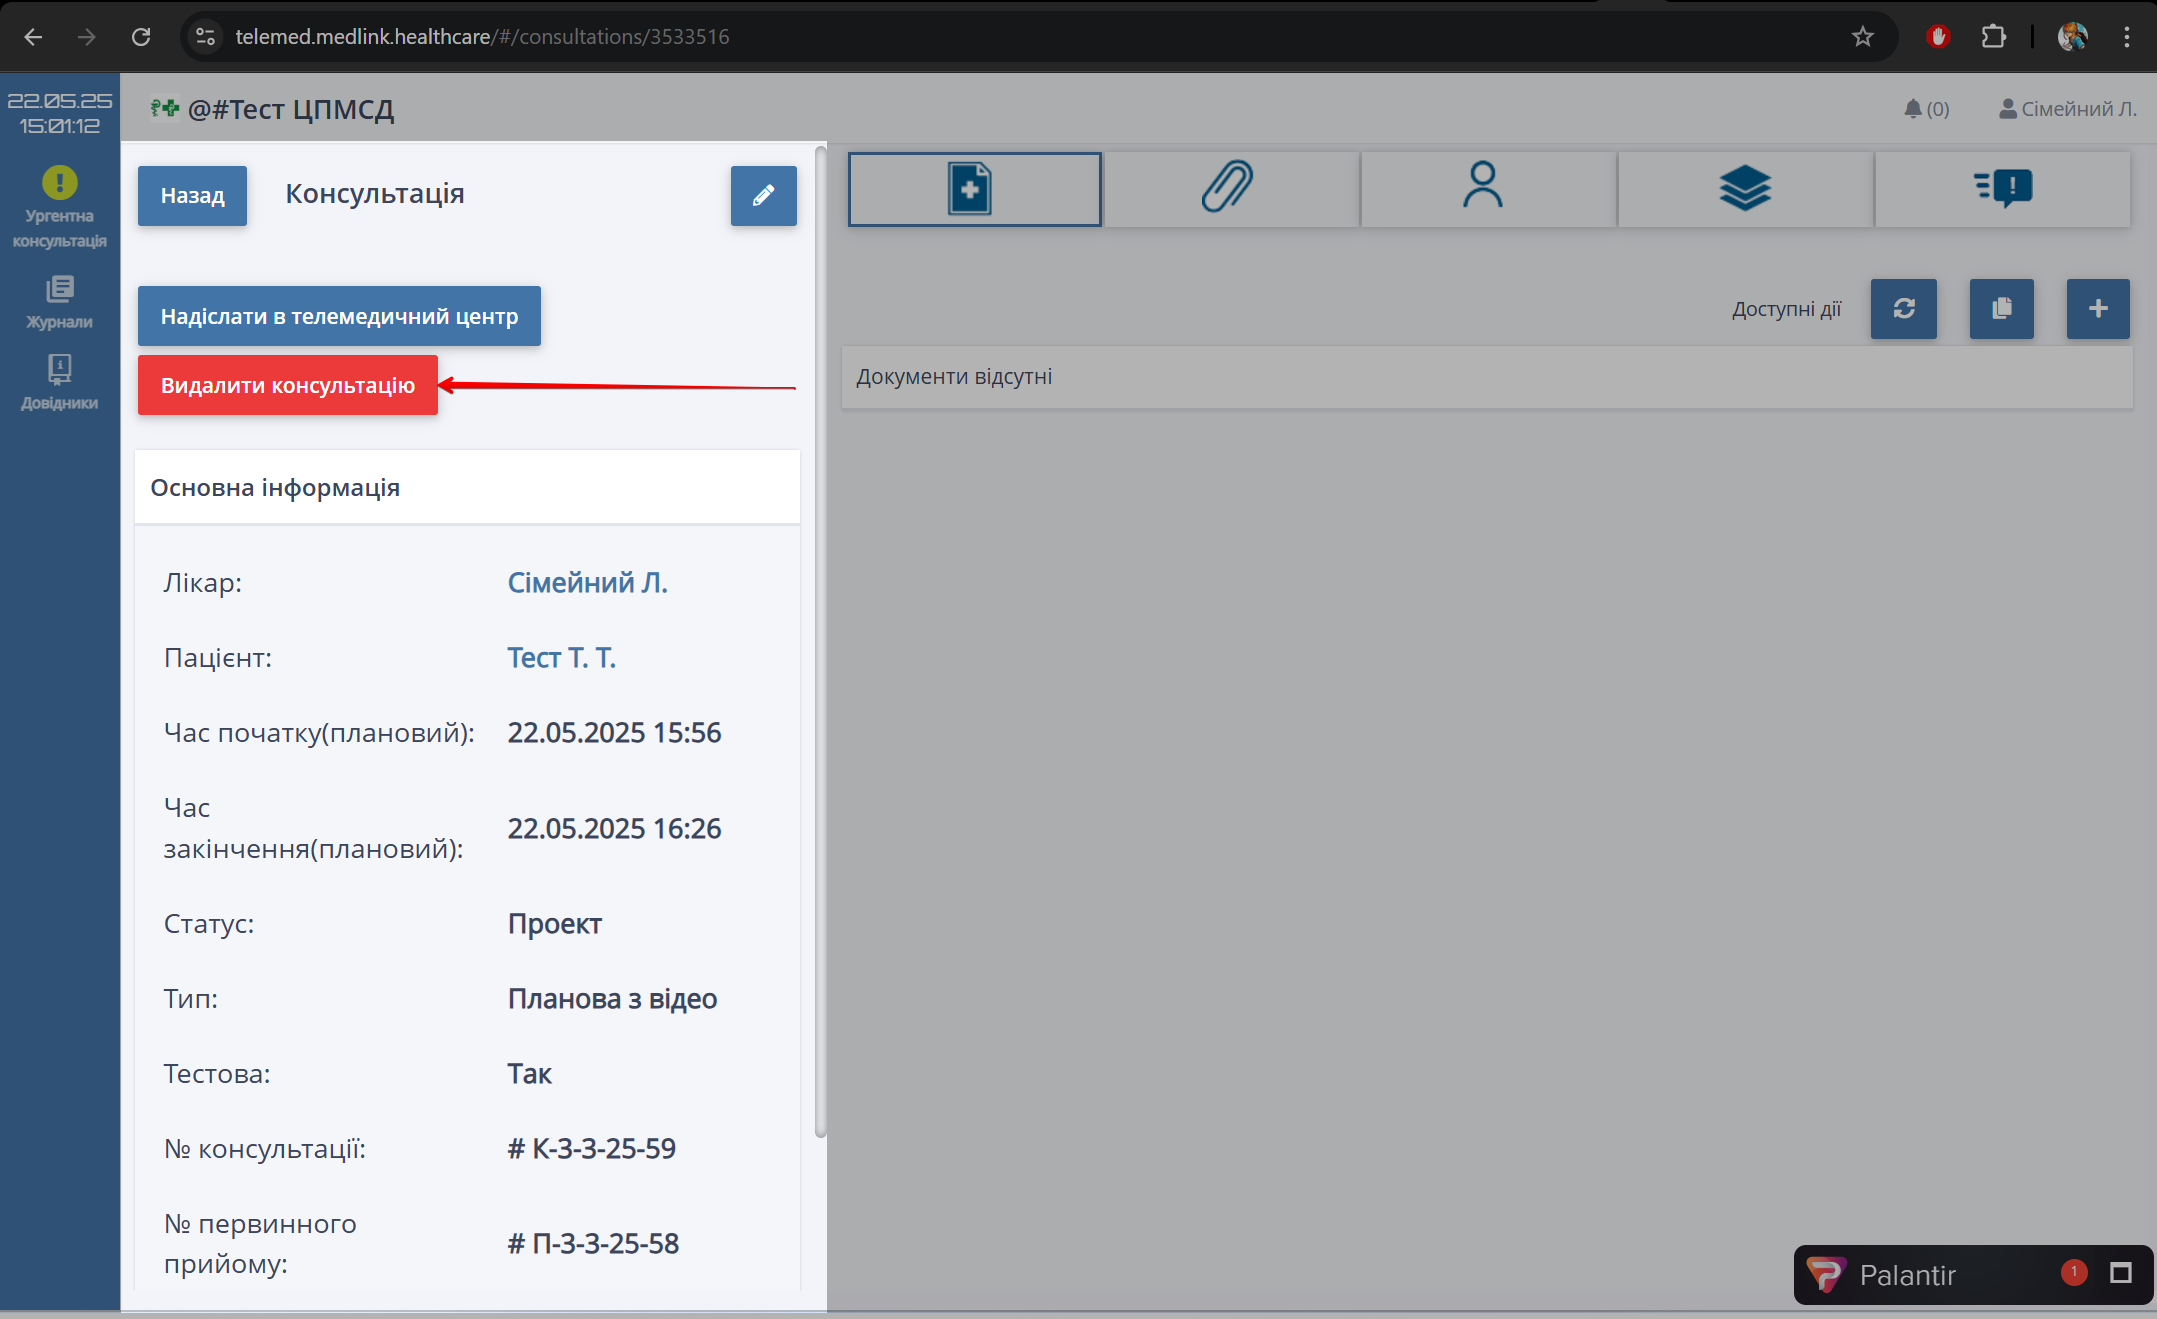
Task: Click the copy documents icon button
Action: [2001, 309]
